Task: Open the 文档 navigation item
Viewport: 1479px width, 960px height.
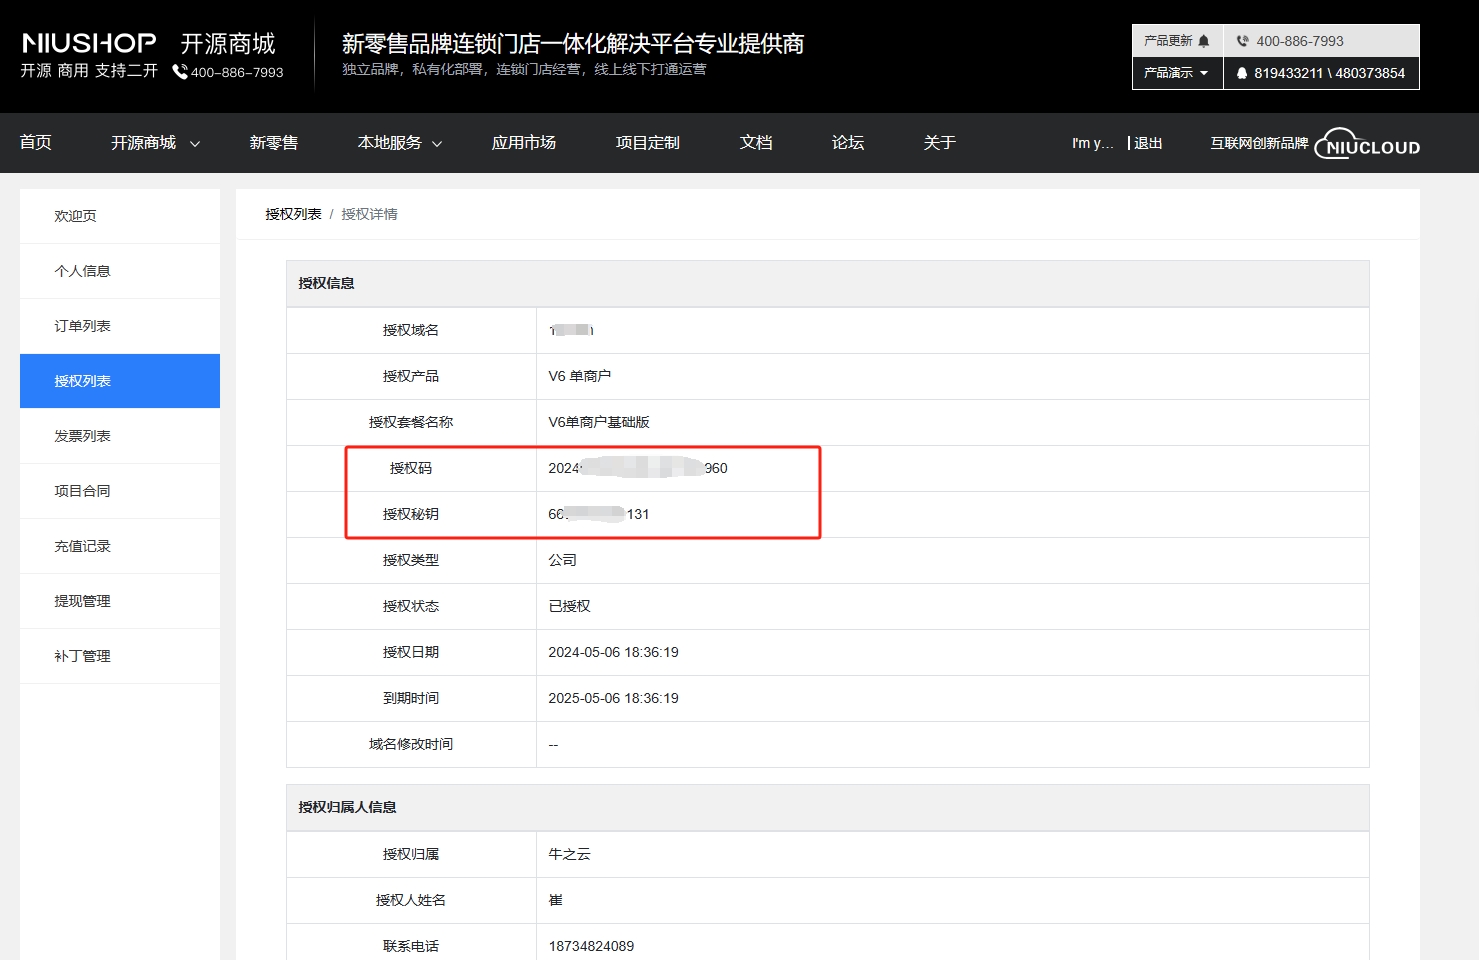Action: pos(756,143)
